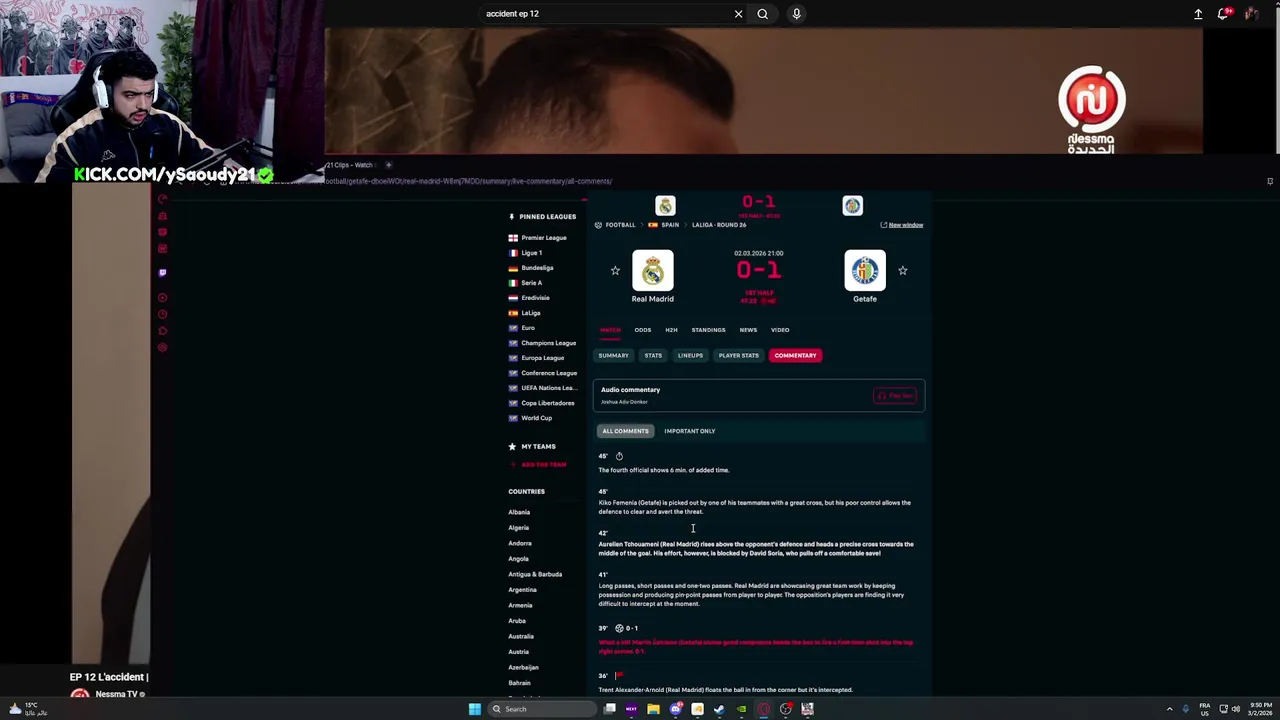This screenshot has height=720, width=1280.
Task: Open the VIDEO tab
Action: pos(780,330)
